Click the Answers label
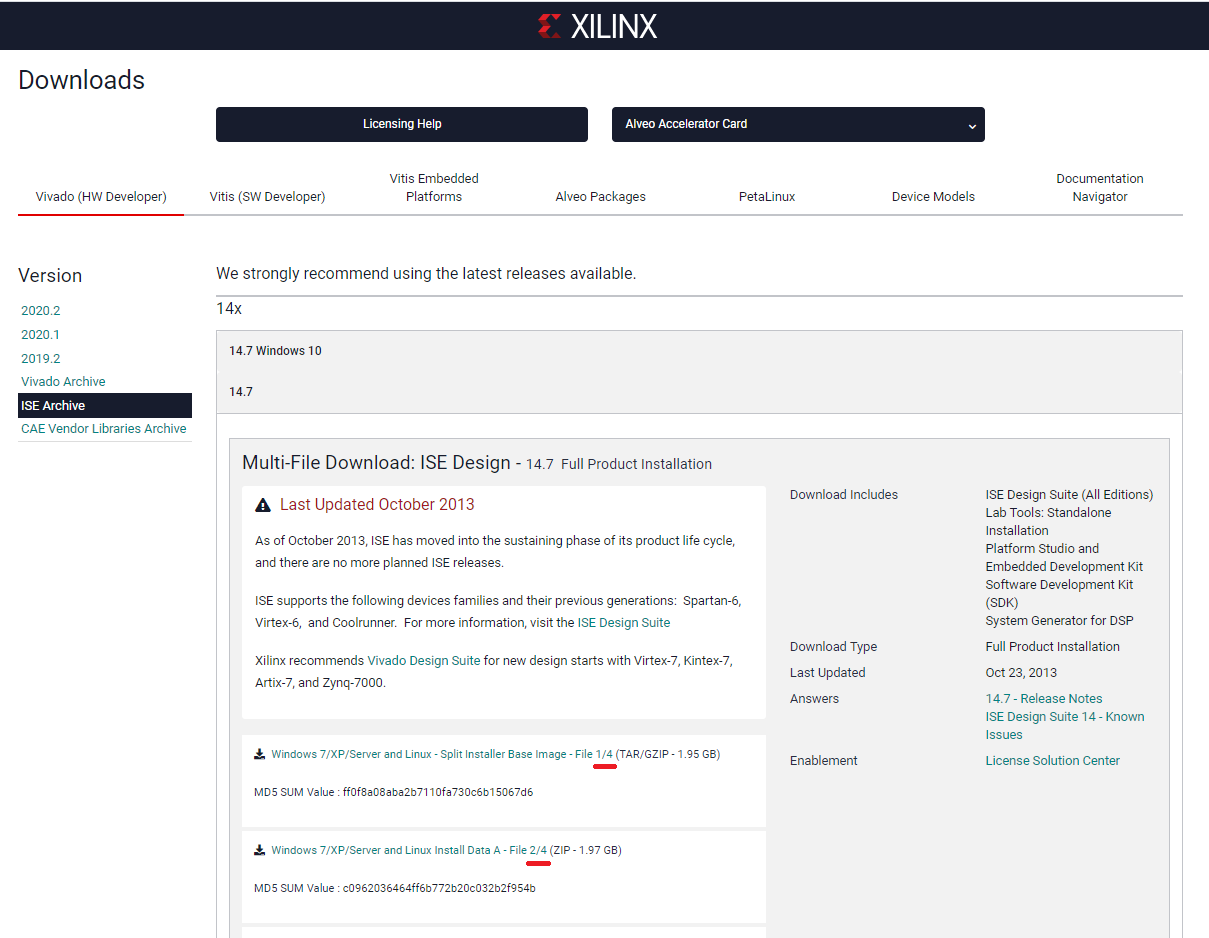This screenshot has width=1209, height=938. point(815,699)
